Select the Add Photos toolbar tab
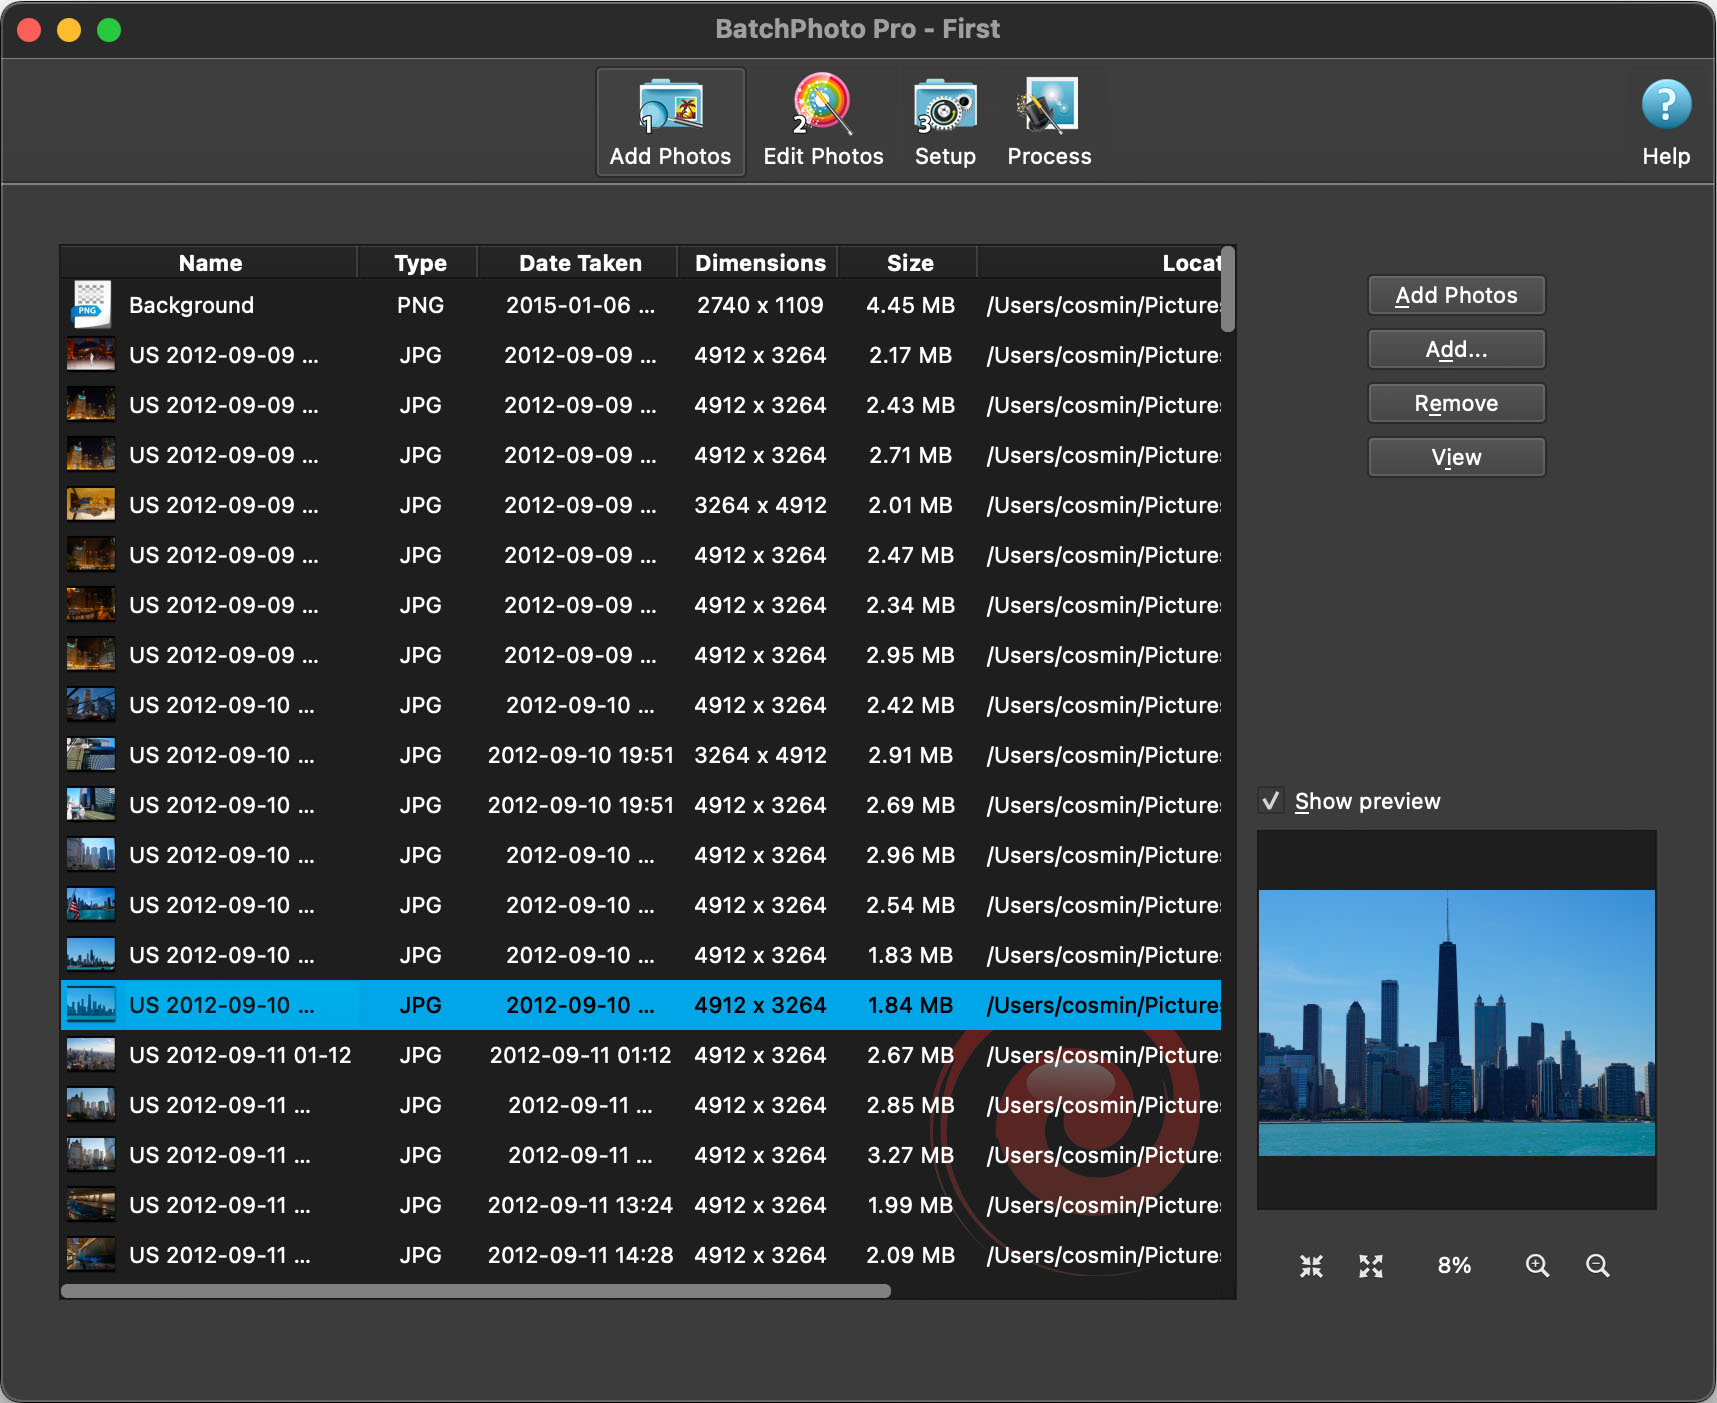The image size is (1717, 1403). 670,122
